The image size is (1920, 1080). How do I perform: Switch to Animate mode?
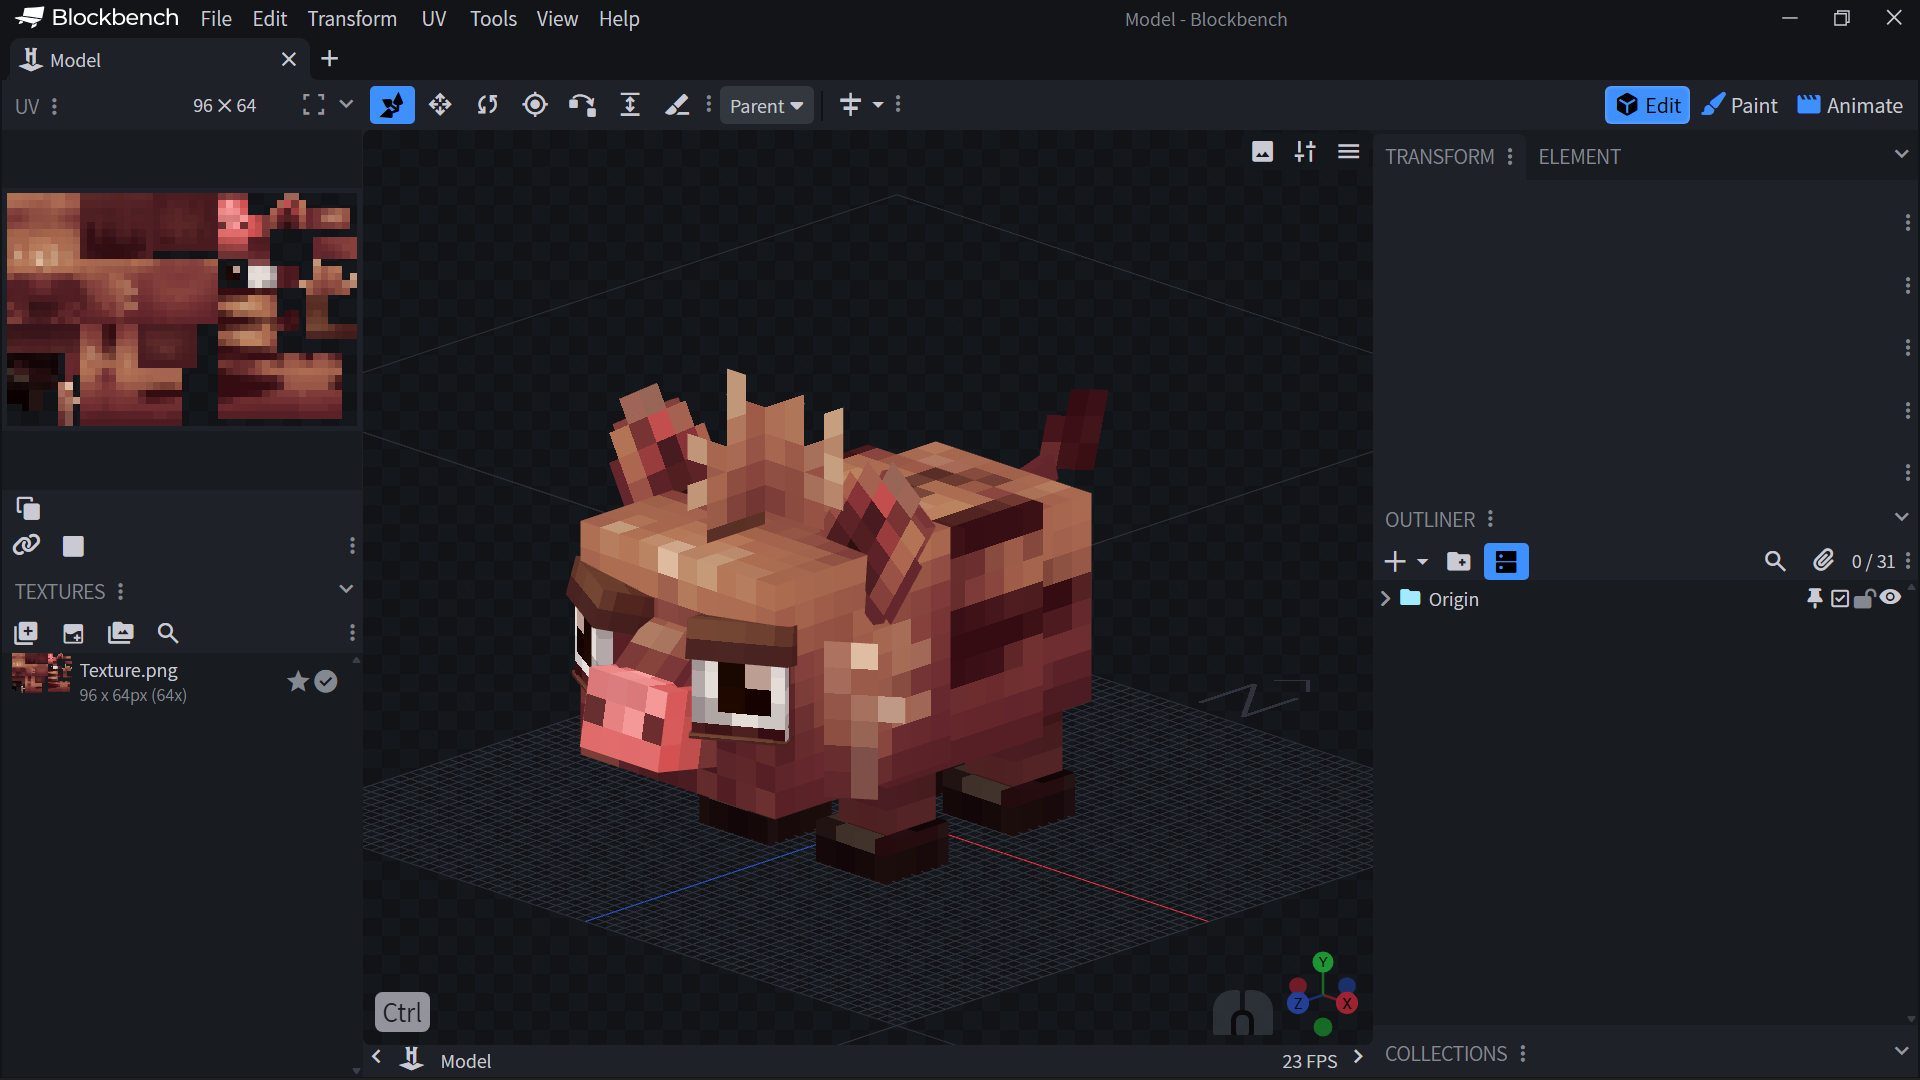[x=1850, y=106]
